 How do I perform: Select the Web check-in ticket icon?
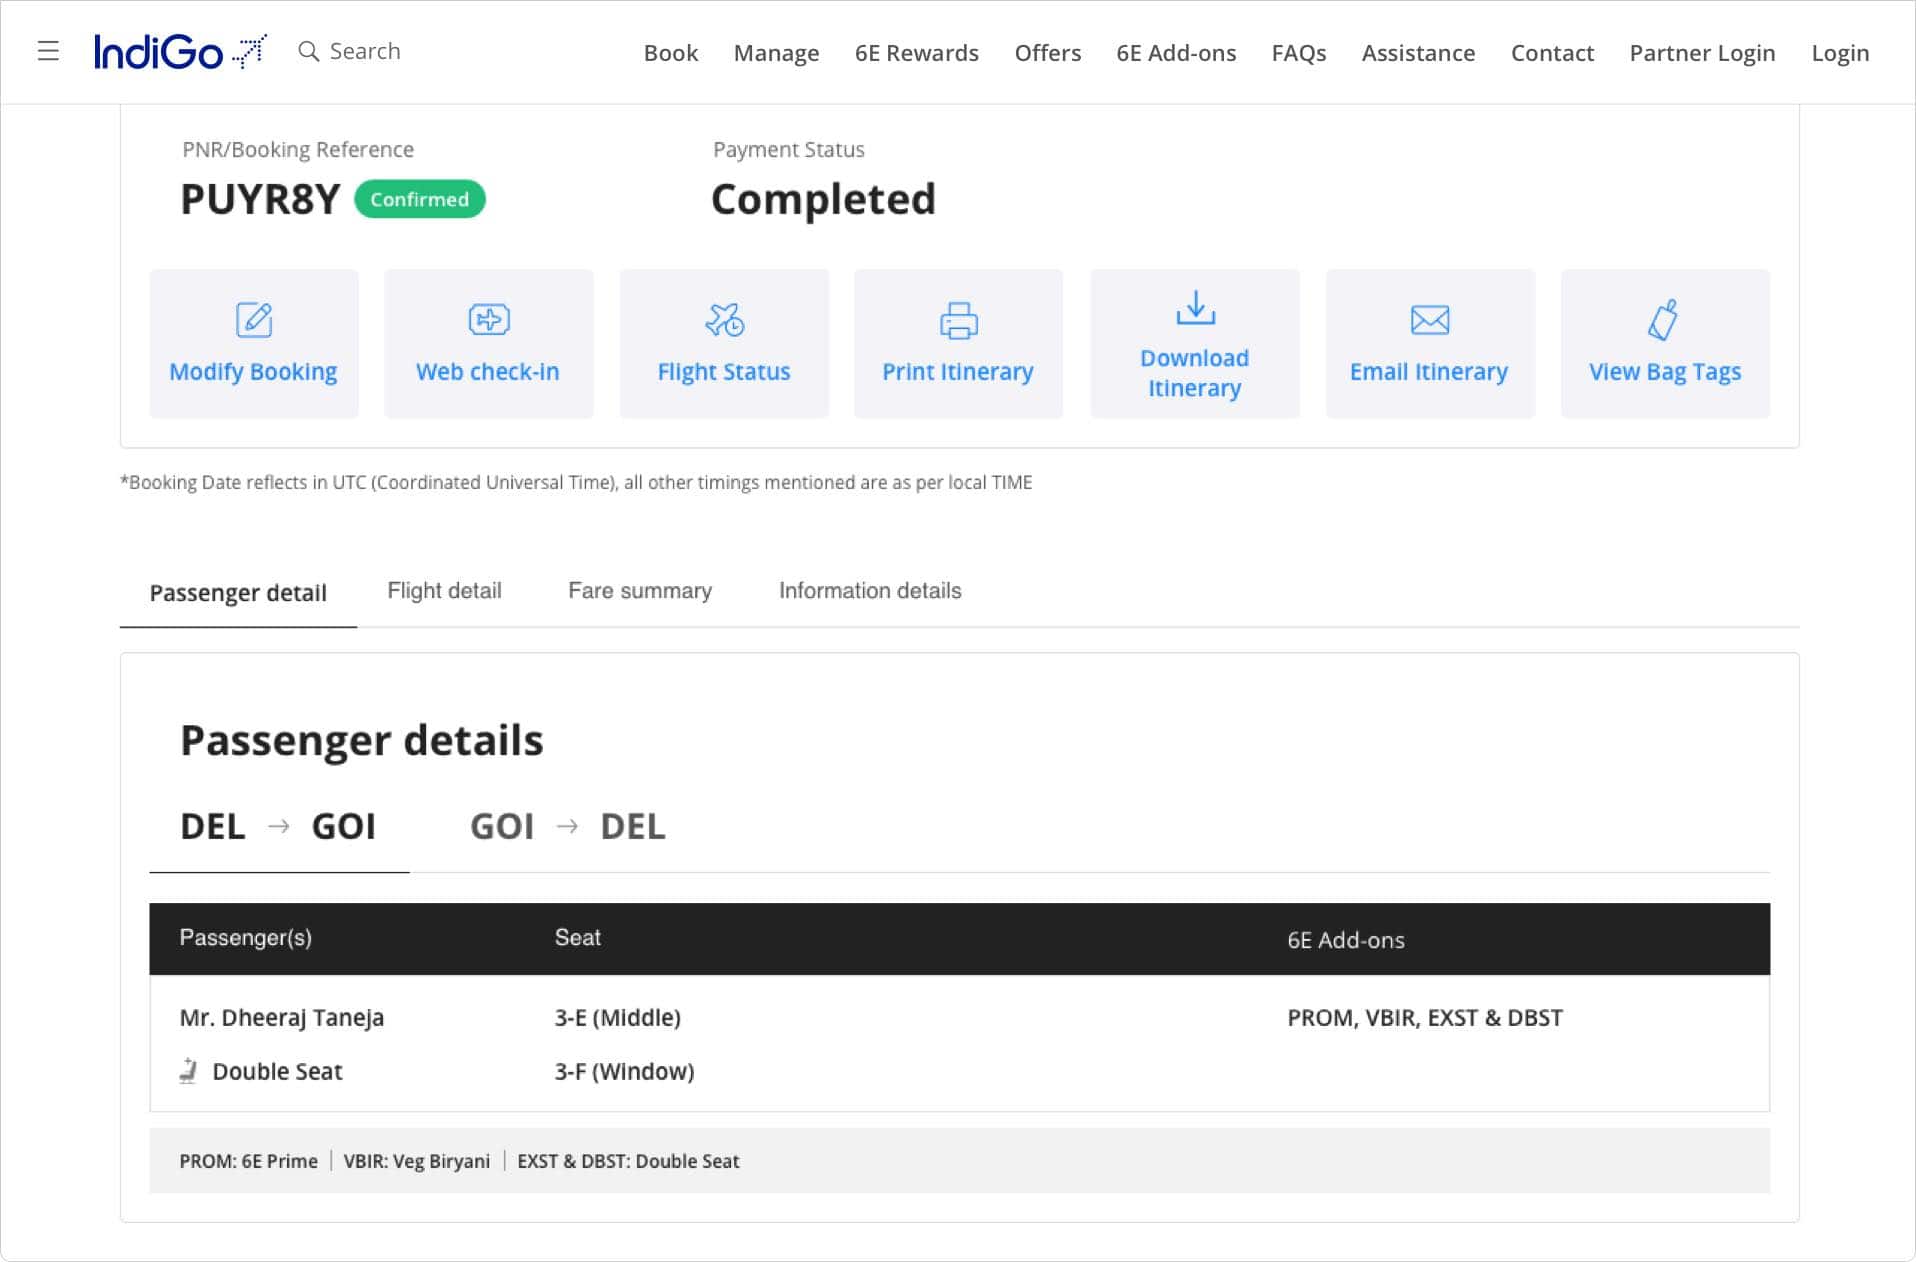coord(489,320)
